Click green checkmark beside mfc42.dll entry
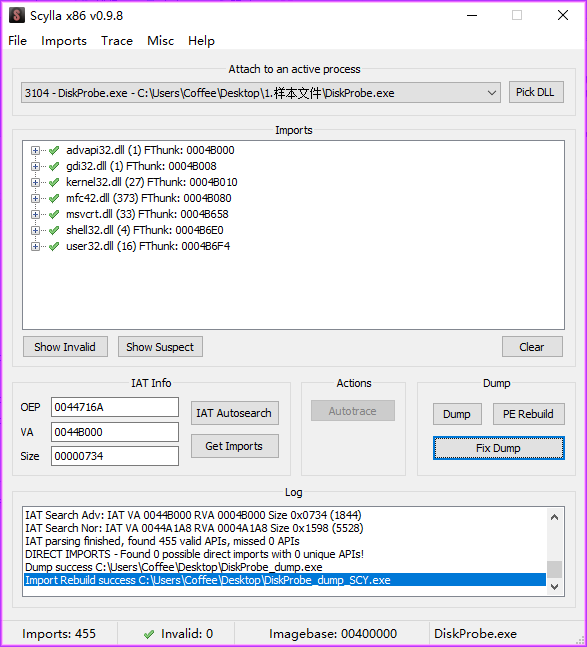The width and height of the screenshot is (587, 647). coord(54,198)
